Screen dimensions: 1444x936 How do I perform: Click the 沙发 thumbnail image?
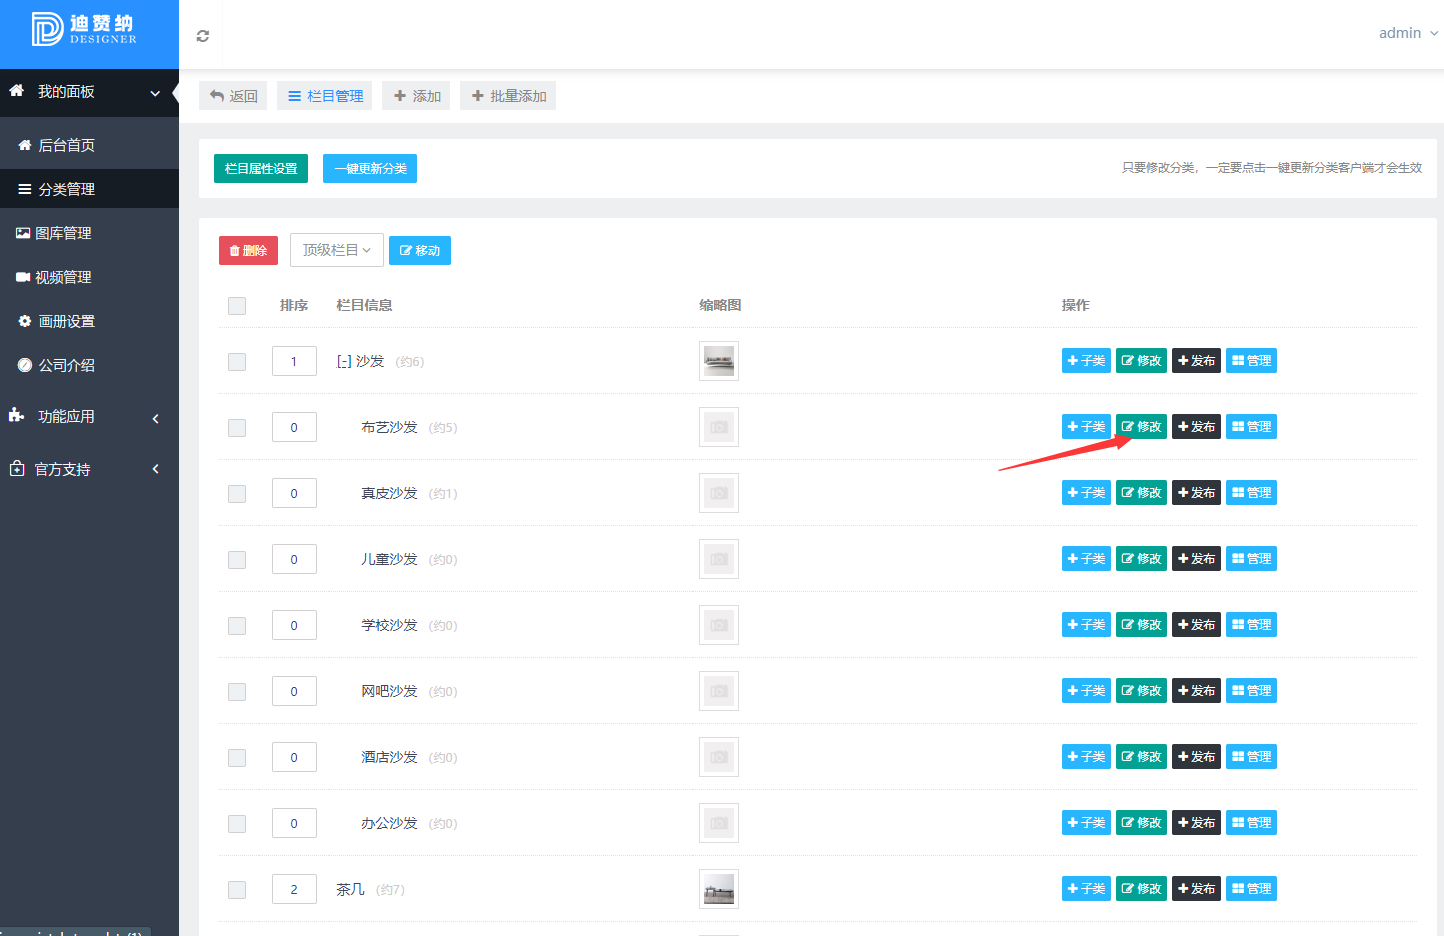[x=719, y=361]
